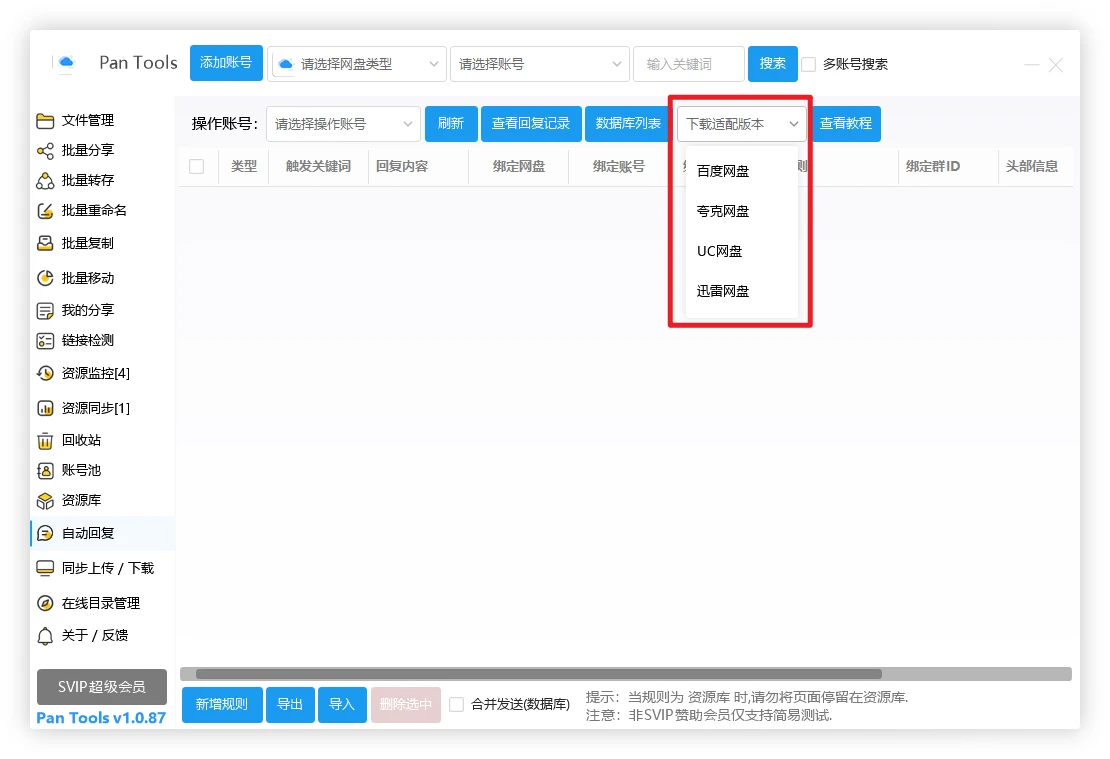
Task: Click the 批量分享 share icon
Action: point(45,151)
